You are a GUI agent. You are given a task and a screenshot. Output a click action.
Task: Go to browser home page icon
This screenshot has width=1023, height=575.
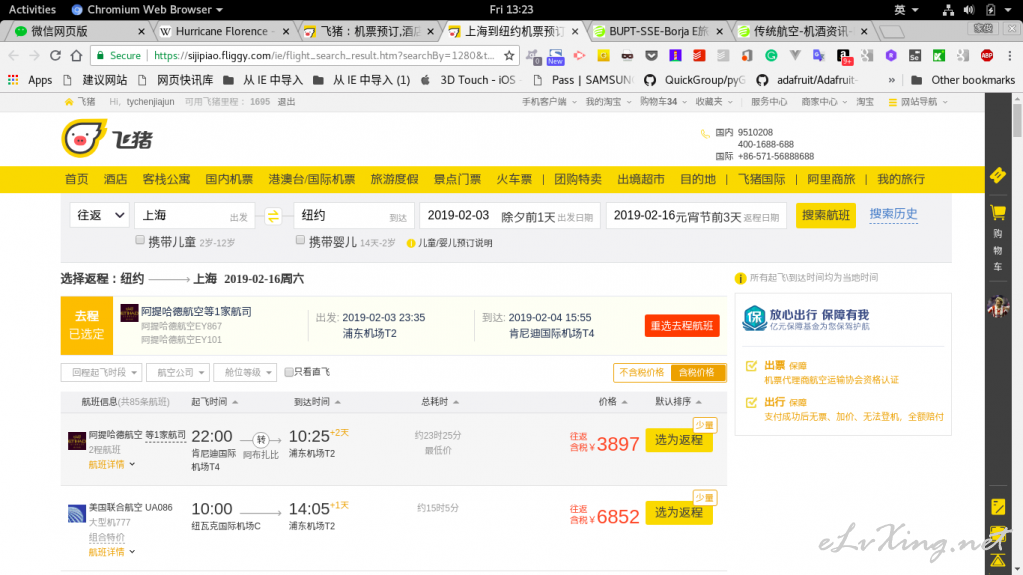coord(76,55)
